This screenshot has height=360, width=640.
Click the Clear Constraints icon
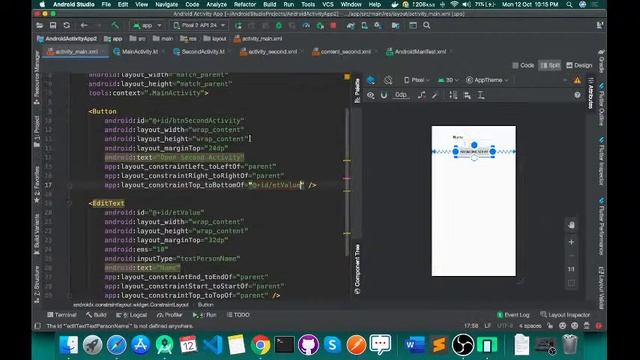point(422,95)
